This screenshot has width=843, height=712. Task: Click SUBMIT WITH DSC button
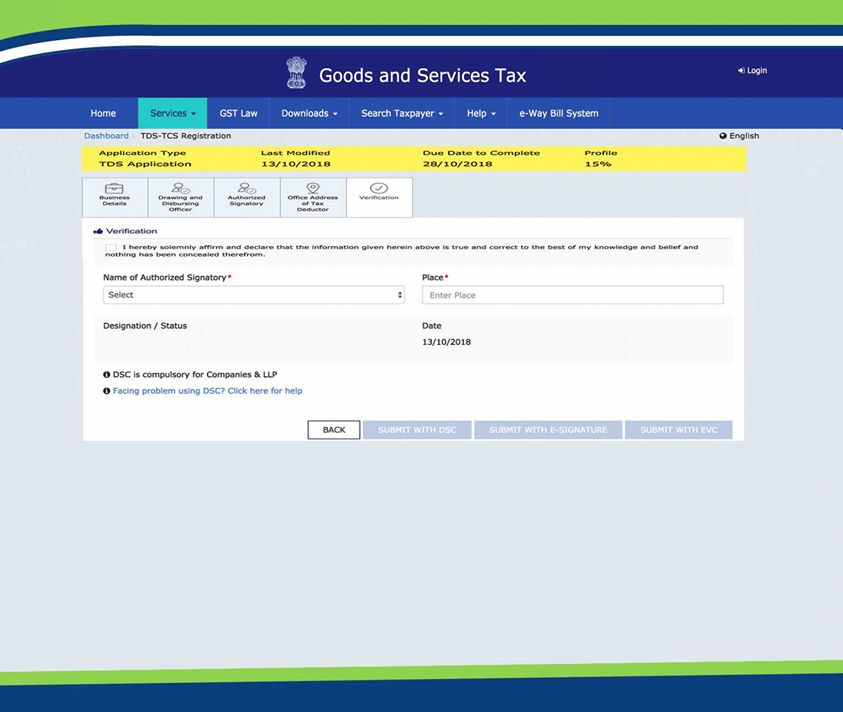point(417,430)
